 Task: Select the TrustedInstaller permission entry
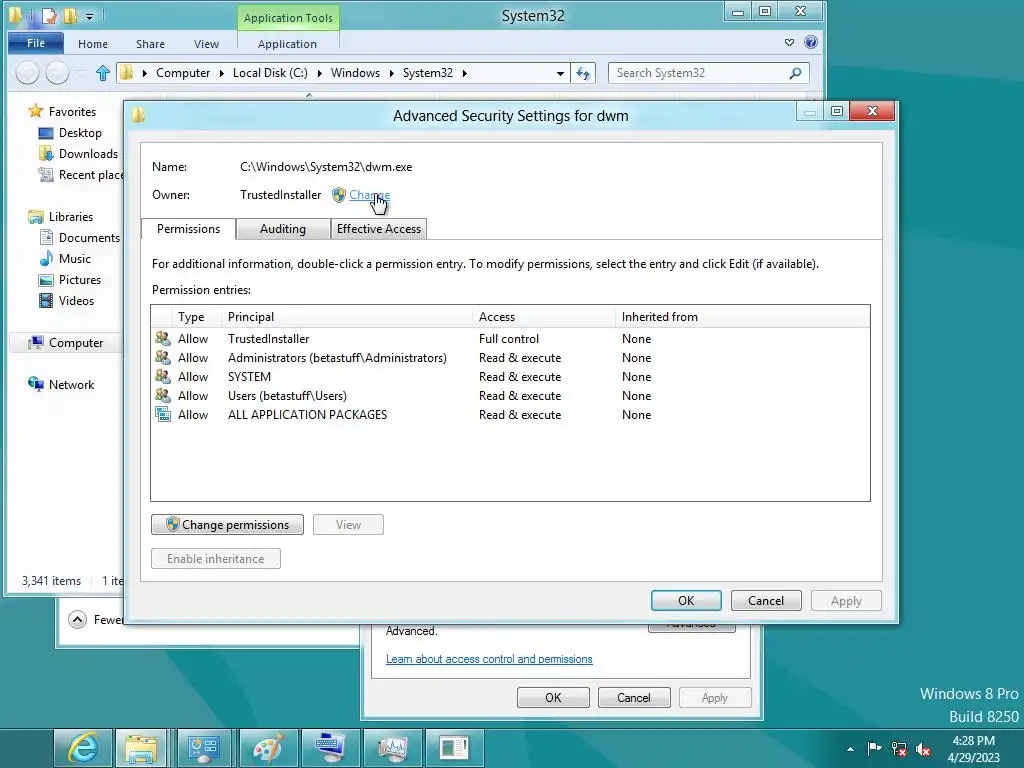(510, 338)
